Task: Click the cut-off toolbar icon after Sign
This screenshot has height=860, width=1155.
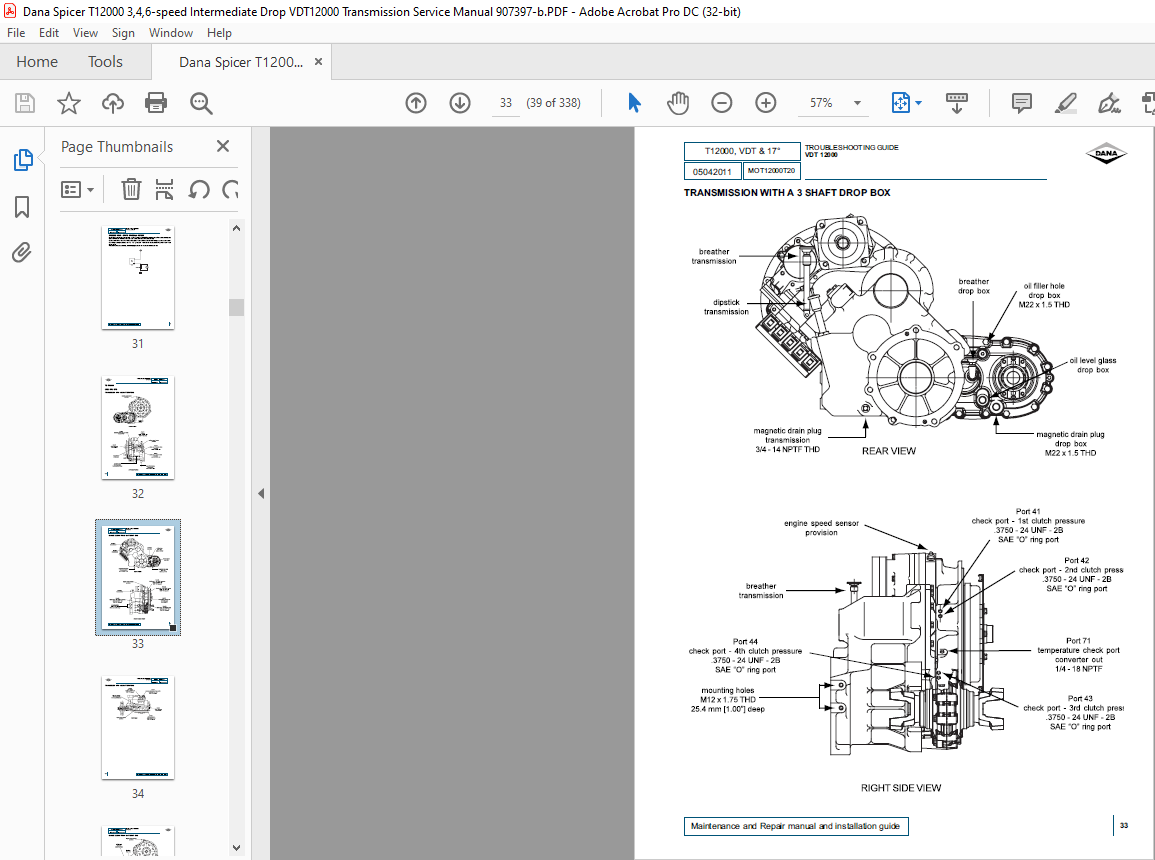Action: (1148, 103)
